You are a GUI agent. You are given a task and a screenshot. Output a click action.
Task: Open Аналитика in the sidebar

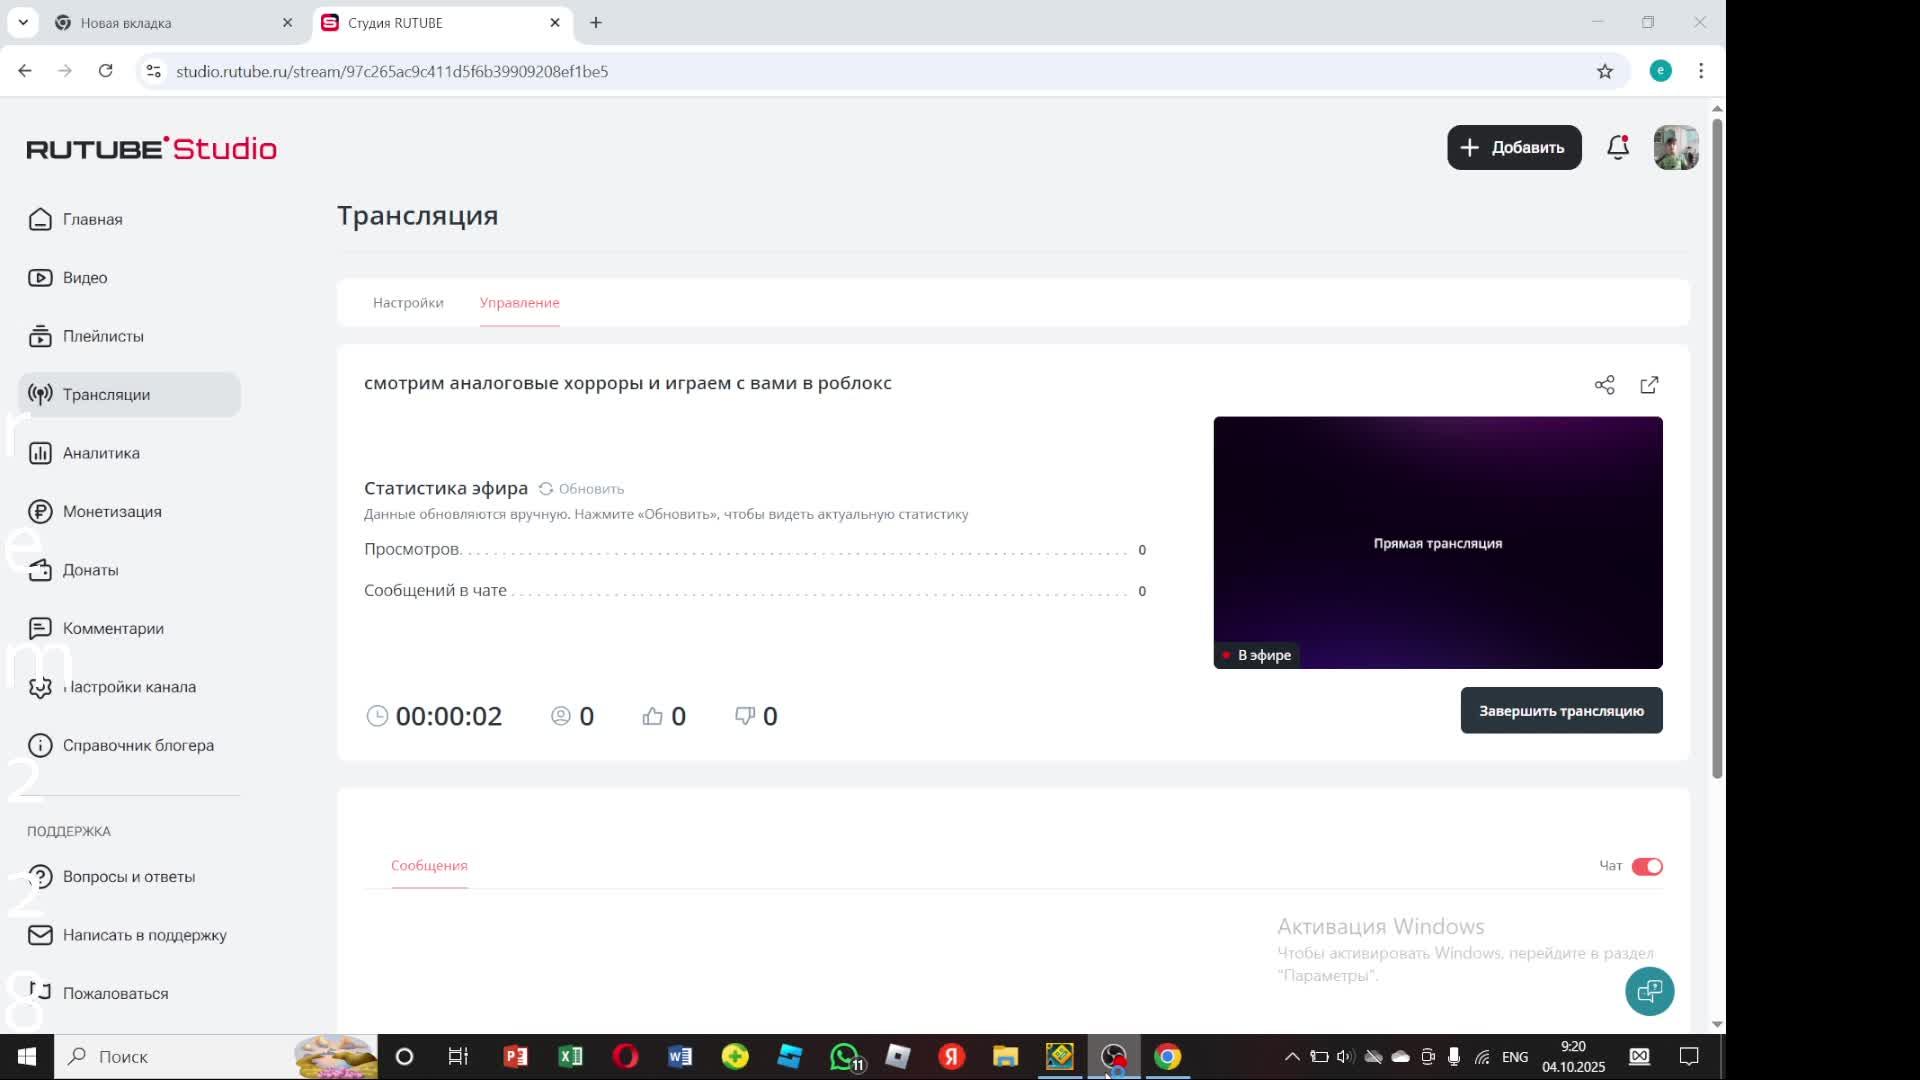(x=101, y=453)
